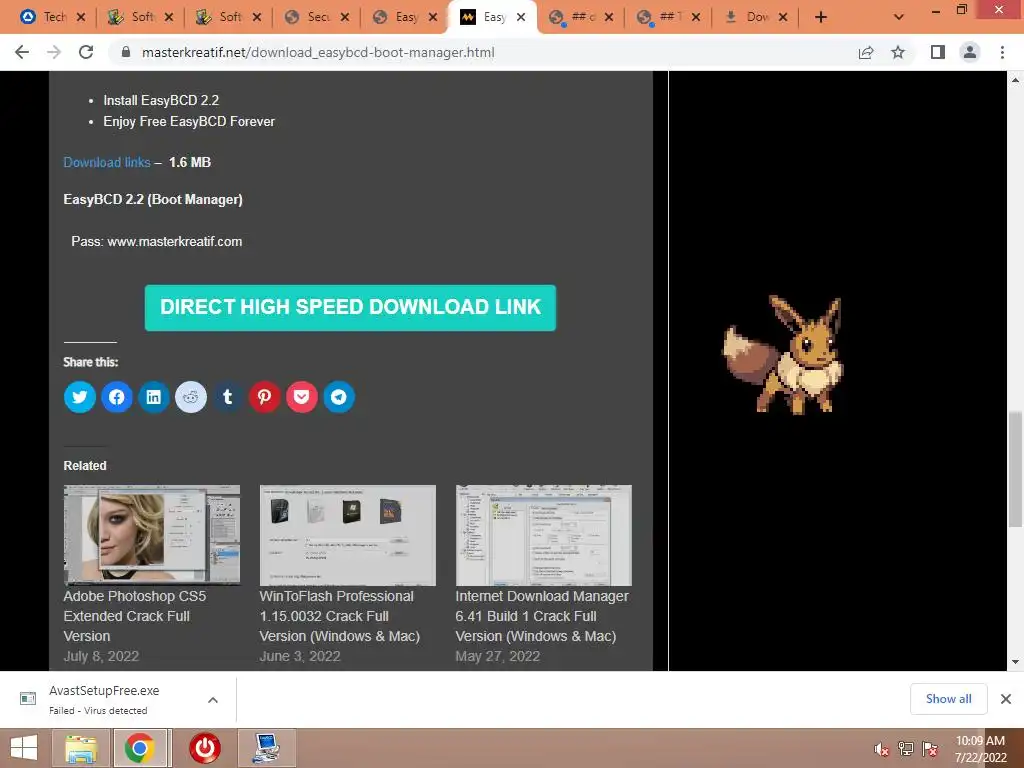The image size is (1024, 768).
Task: Click the page vertical scrollbar thumb
Action: click(1015, 468)
